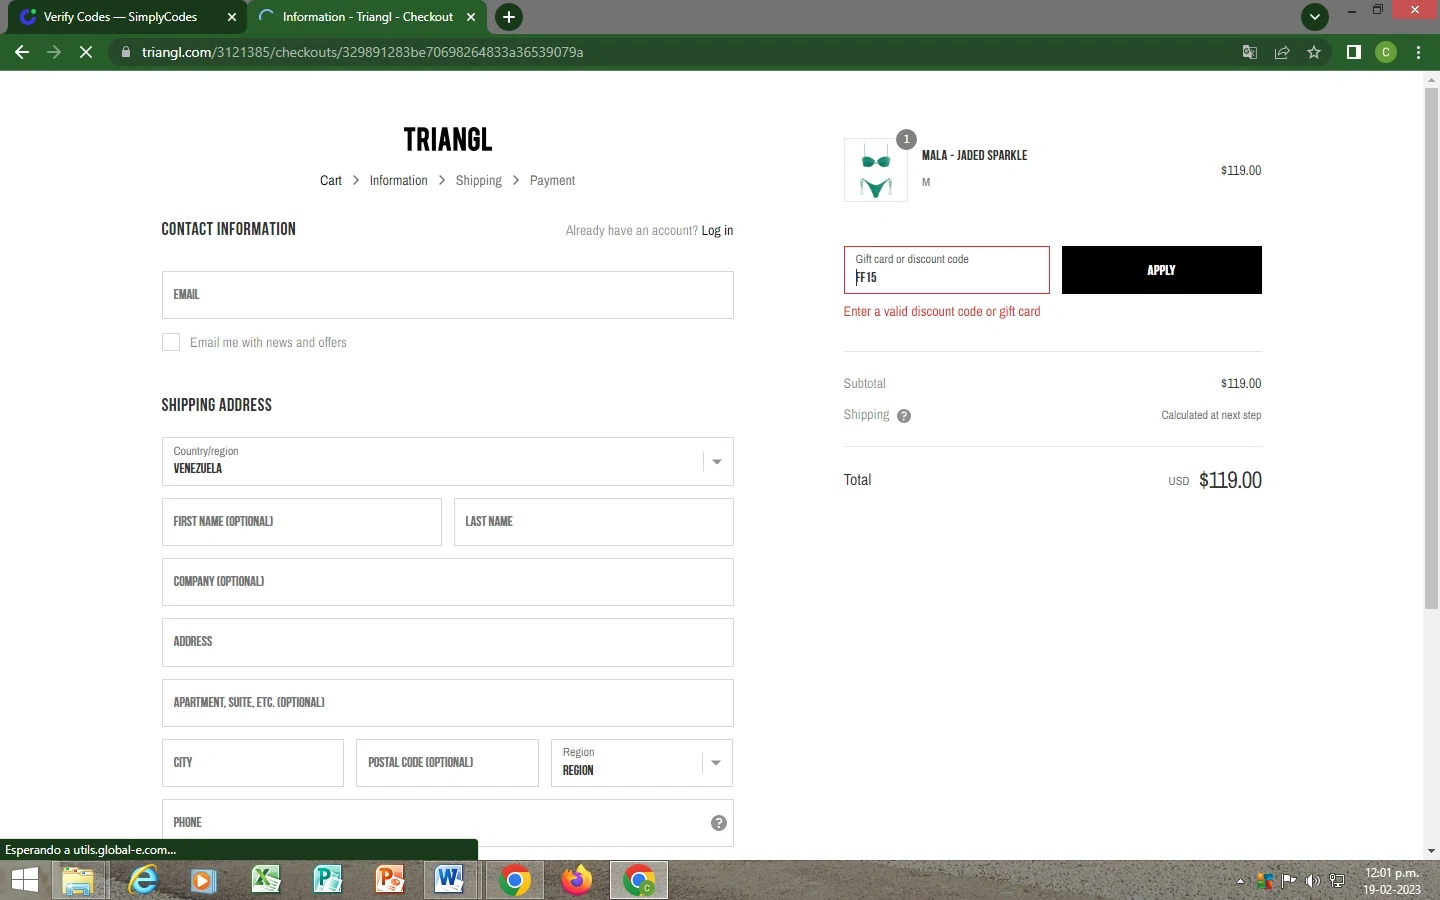Click the First name (optional) field
Viewport: 1440px width, 900px height.
pos(301,522)
